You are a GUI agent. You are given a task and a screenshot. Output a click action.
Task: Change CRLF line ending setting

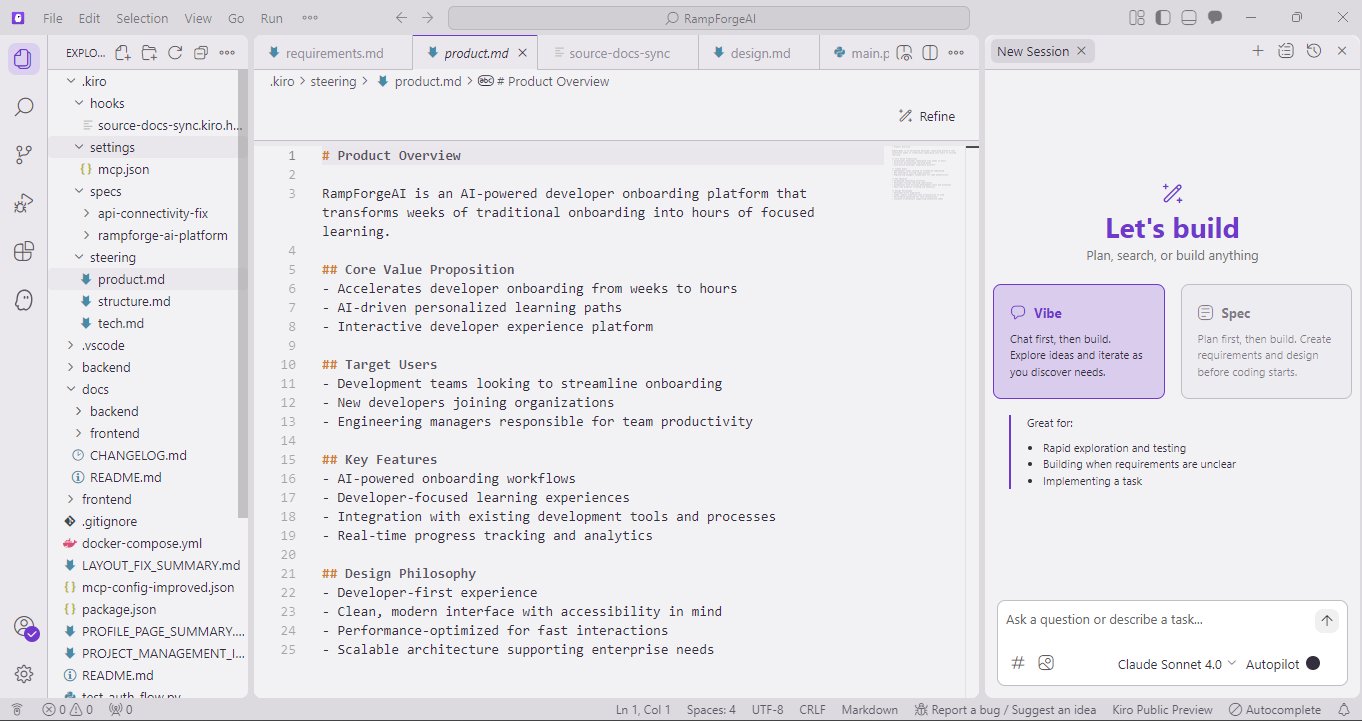[x=812, y=710]
